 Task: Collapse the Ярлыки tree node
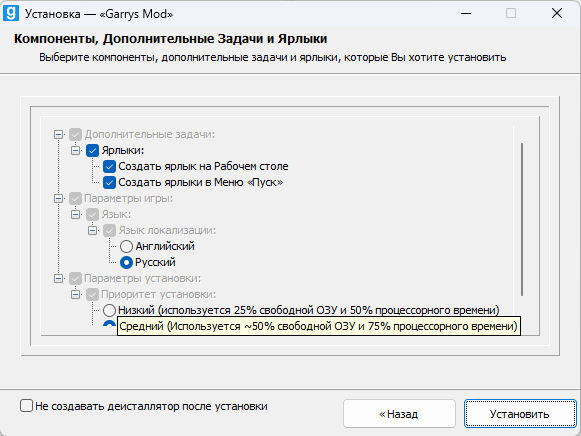tap(76, 150)
